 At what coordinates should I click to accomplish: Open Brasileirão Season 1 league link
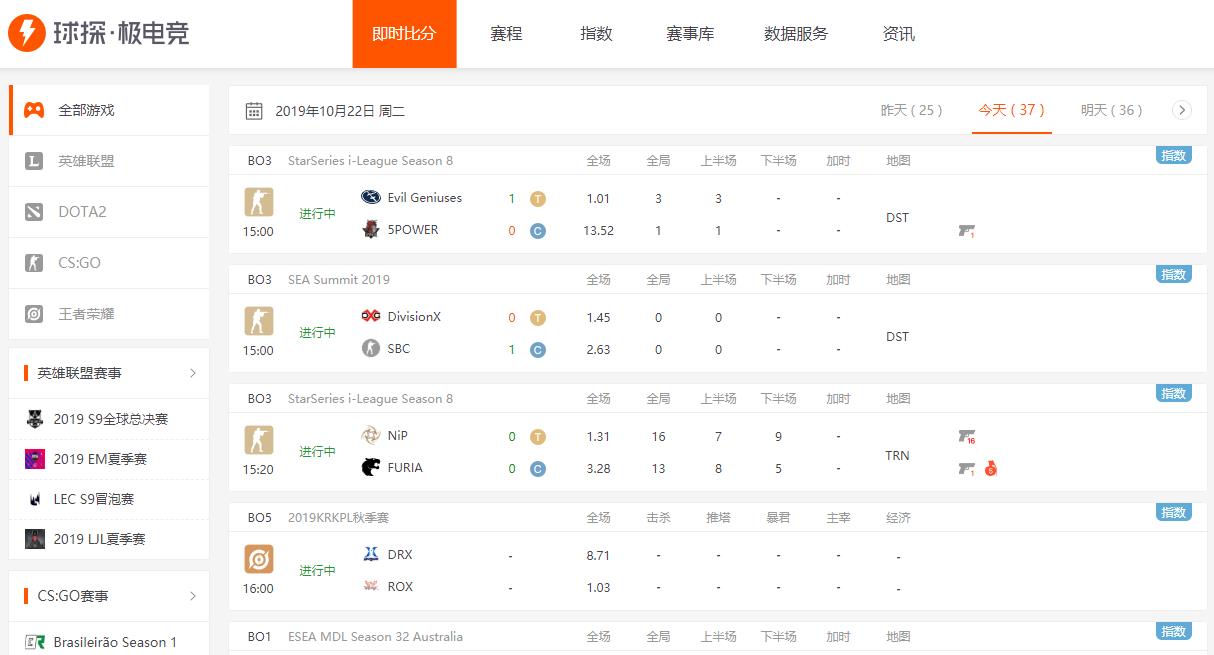click(115, 643)
